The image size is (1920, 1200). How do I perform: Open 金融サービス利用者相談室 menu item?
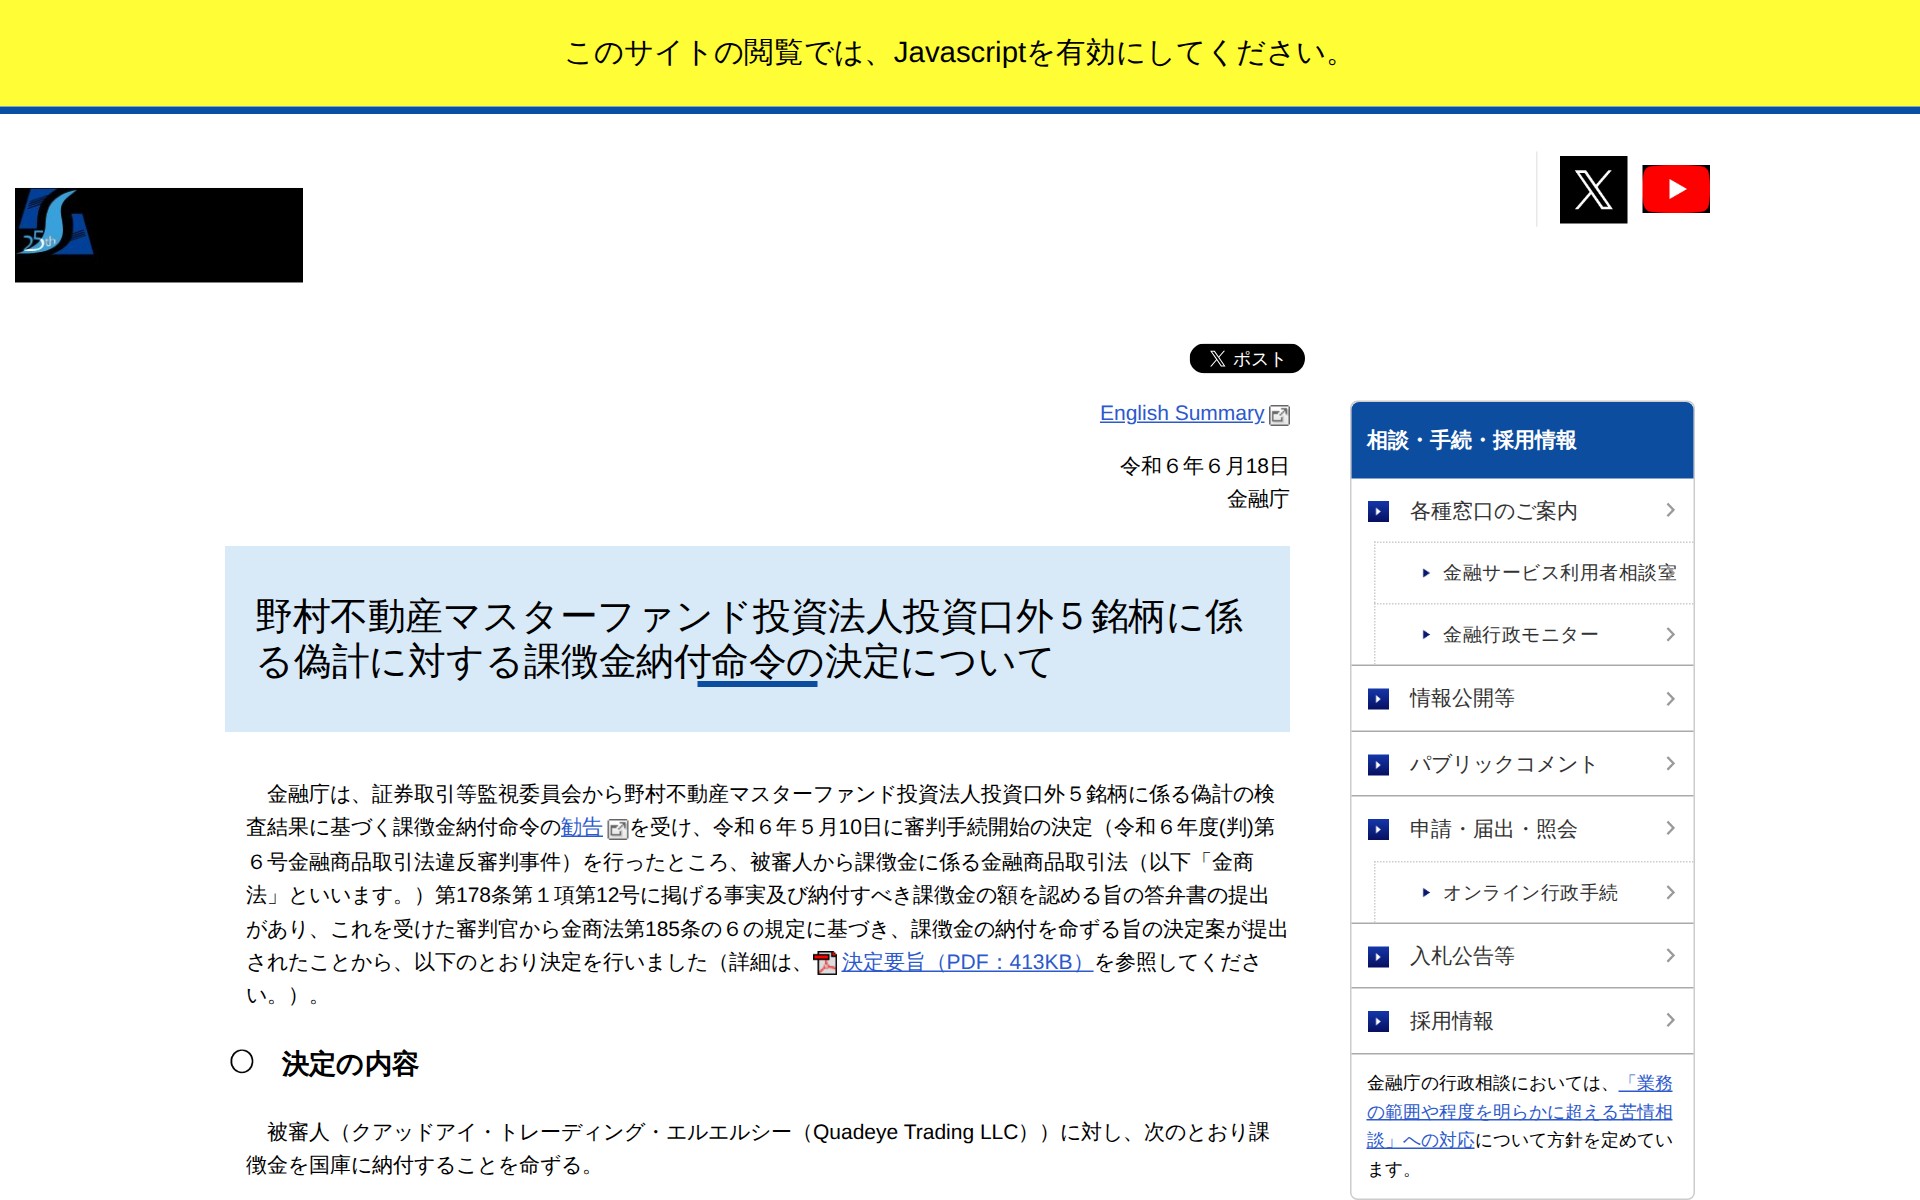click(1558, 573)
